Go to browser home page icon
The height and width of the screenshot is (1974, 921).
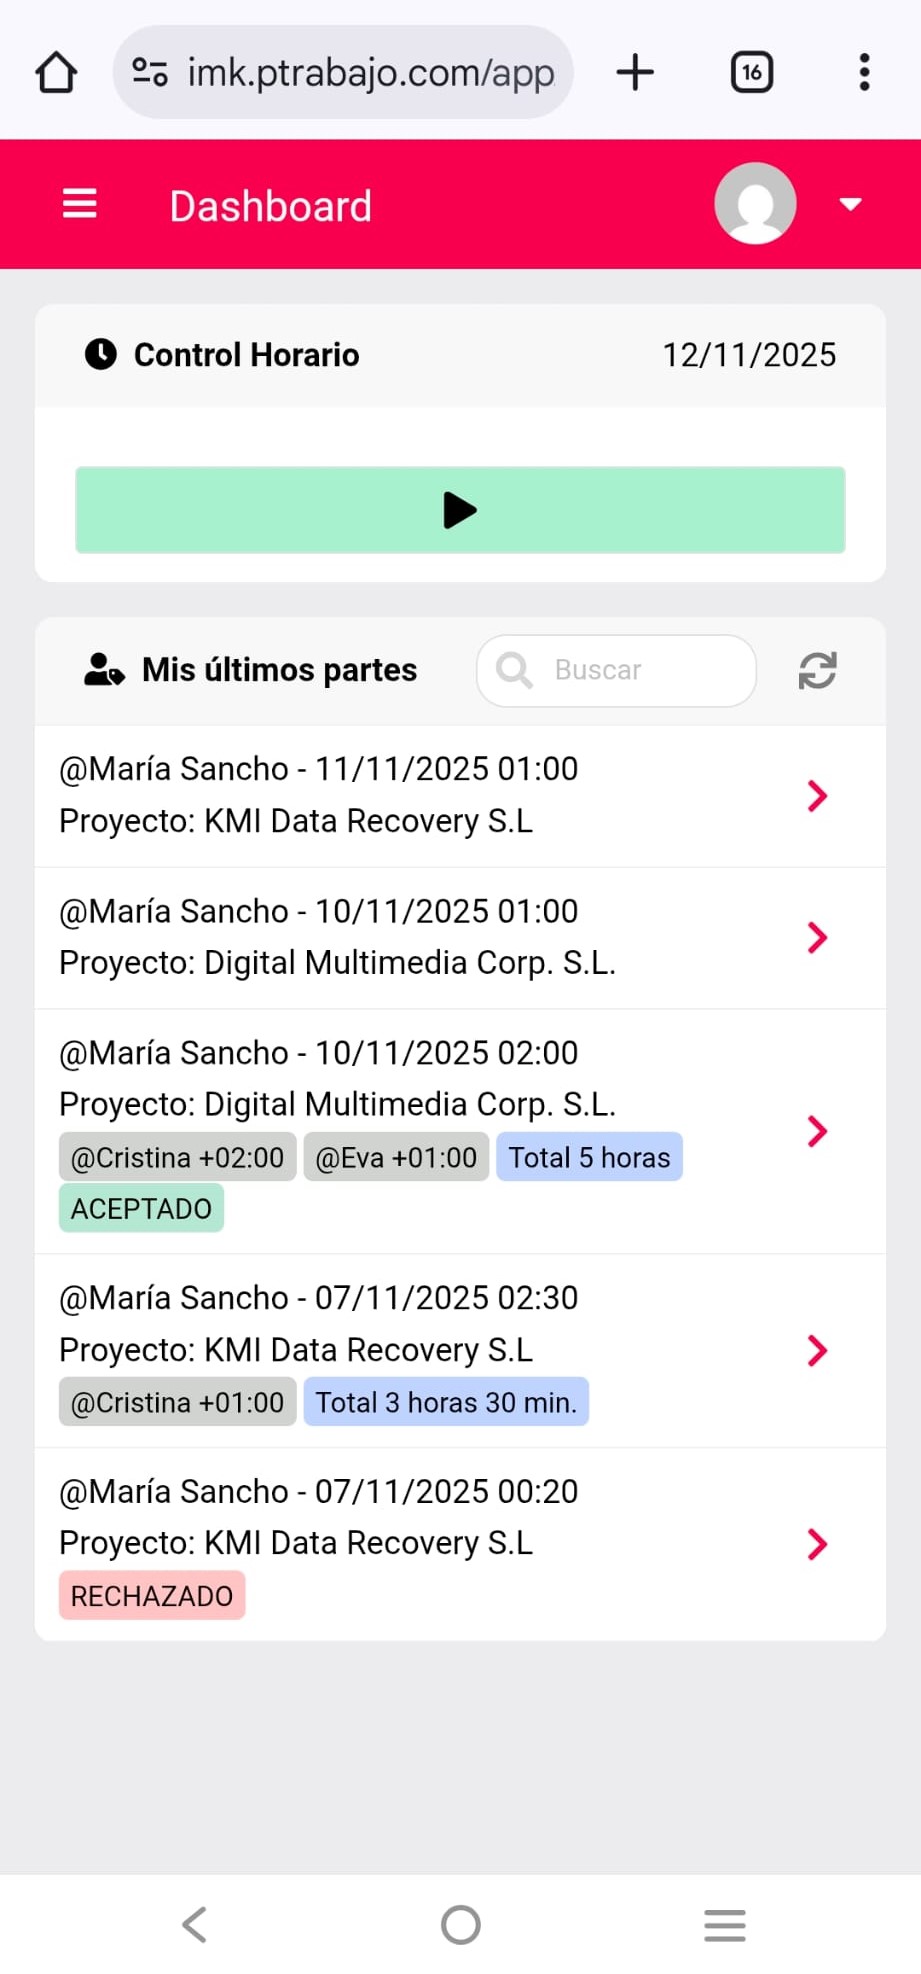click(56, 72)
